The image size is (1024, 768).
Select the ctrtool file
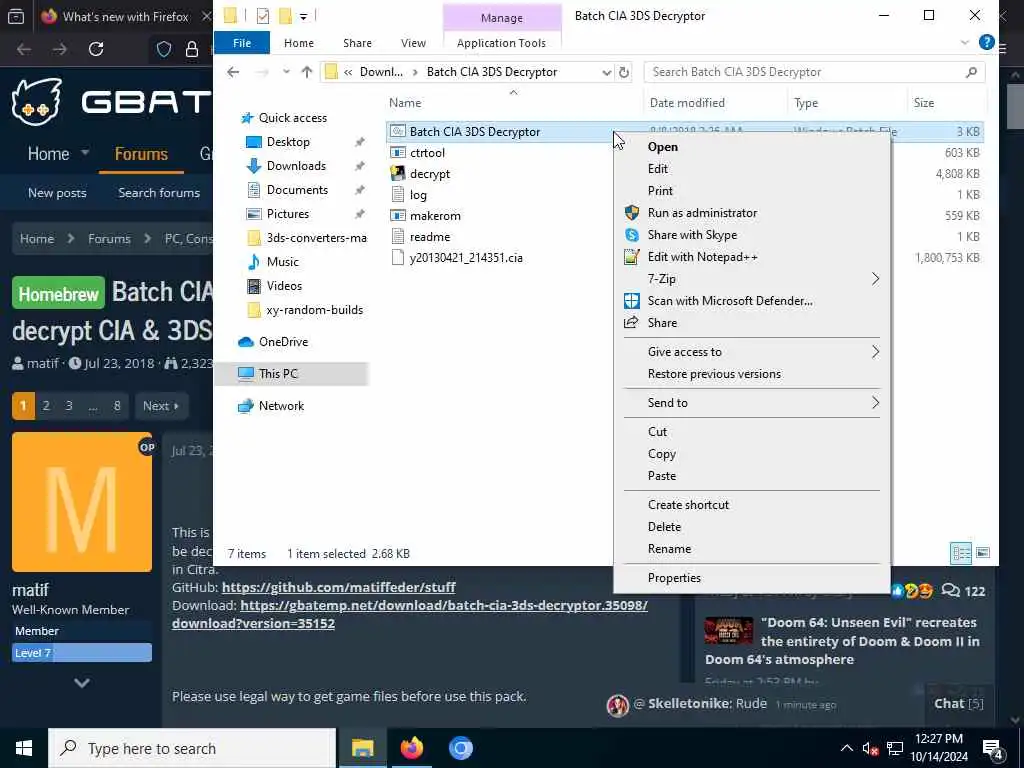pos(427,153)
